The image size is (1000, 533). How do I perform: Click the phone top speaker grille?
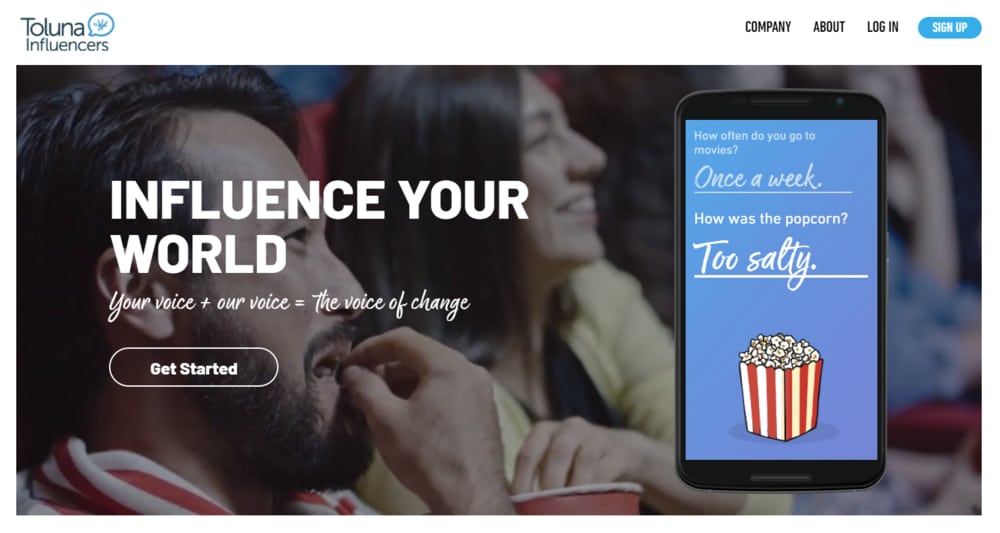[780, 101]
